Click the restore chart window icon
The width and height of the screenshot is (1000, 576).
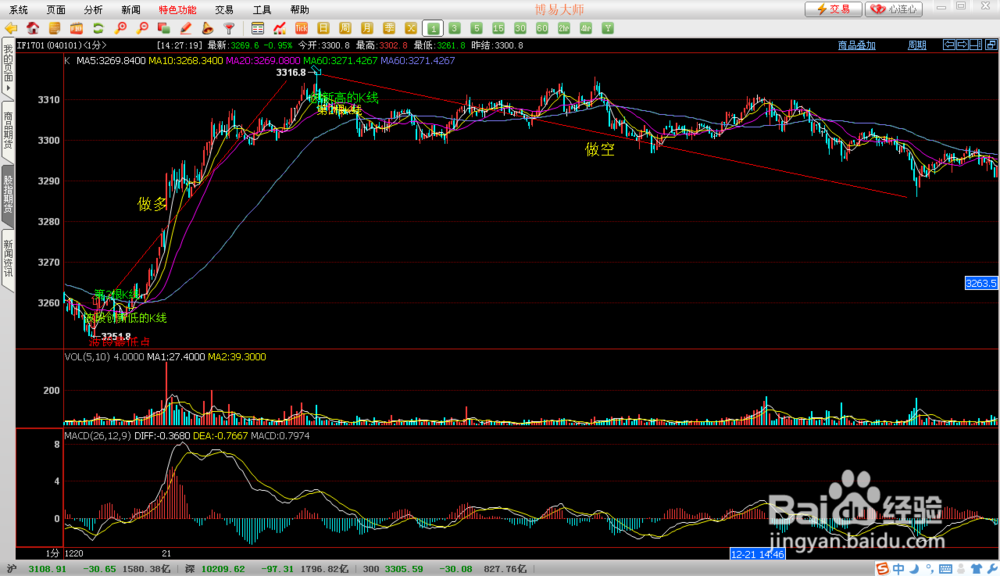991,45
